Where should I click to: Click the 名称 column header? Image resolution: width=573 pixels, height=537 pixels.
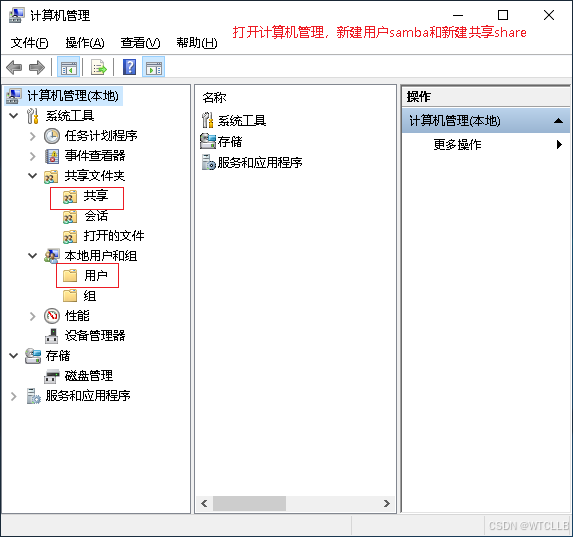[x=214, y=98]
